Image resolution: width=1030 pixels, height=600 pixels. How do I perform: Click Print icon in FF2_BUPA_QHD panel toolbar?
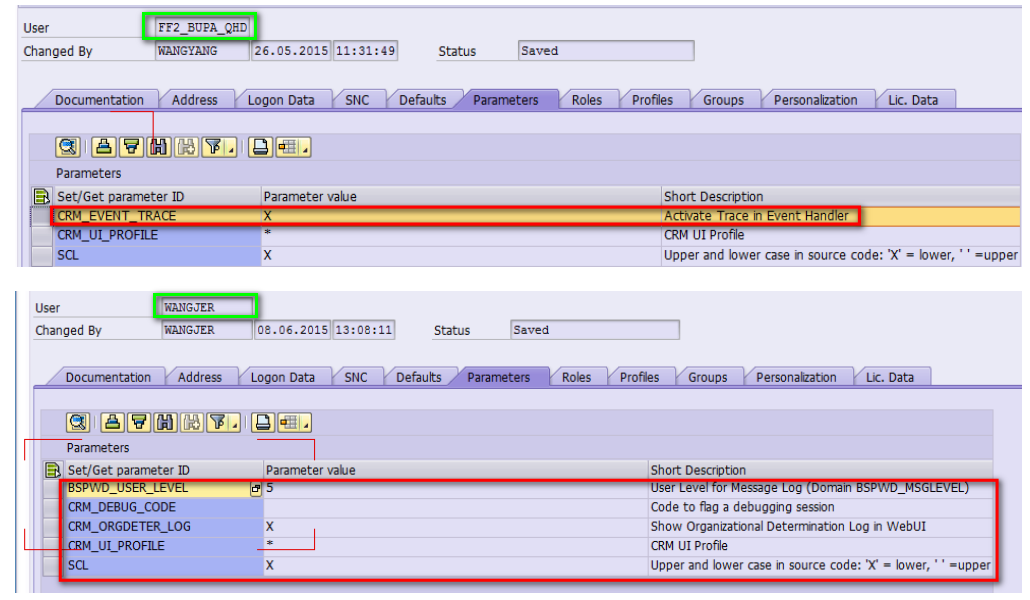coord(261,147)
